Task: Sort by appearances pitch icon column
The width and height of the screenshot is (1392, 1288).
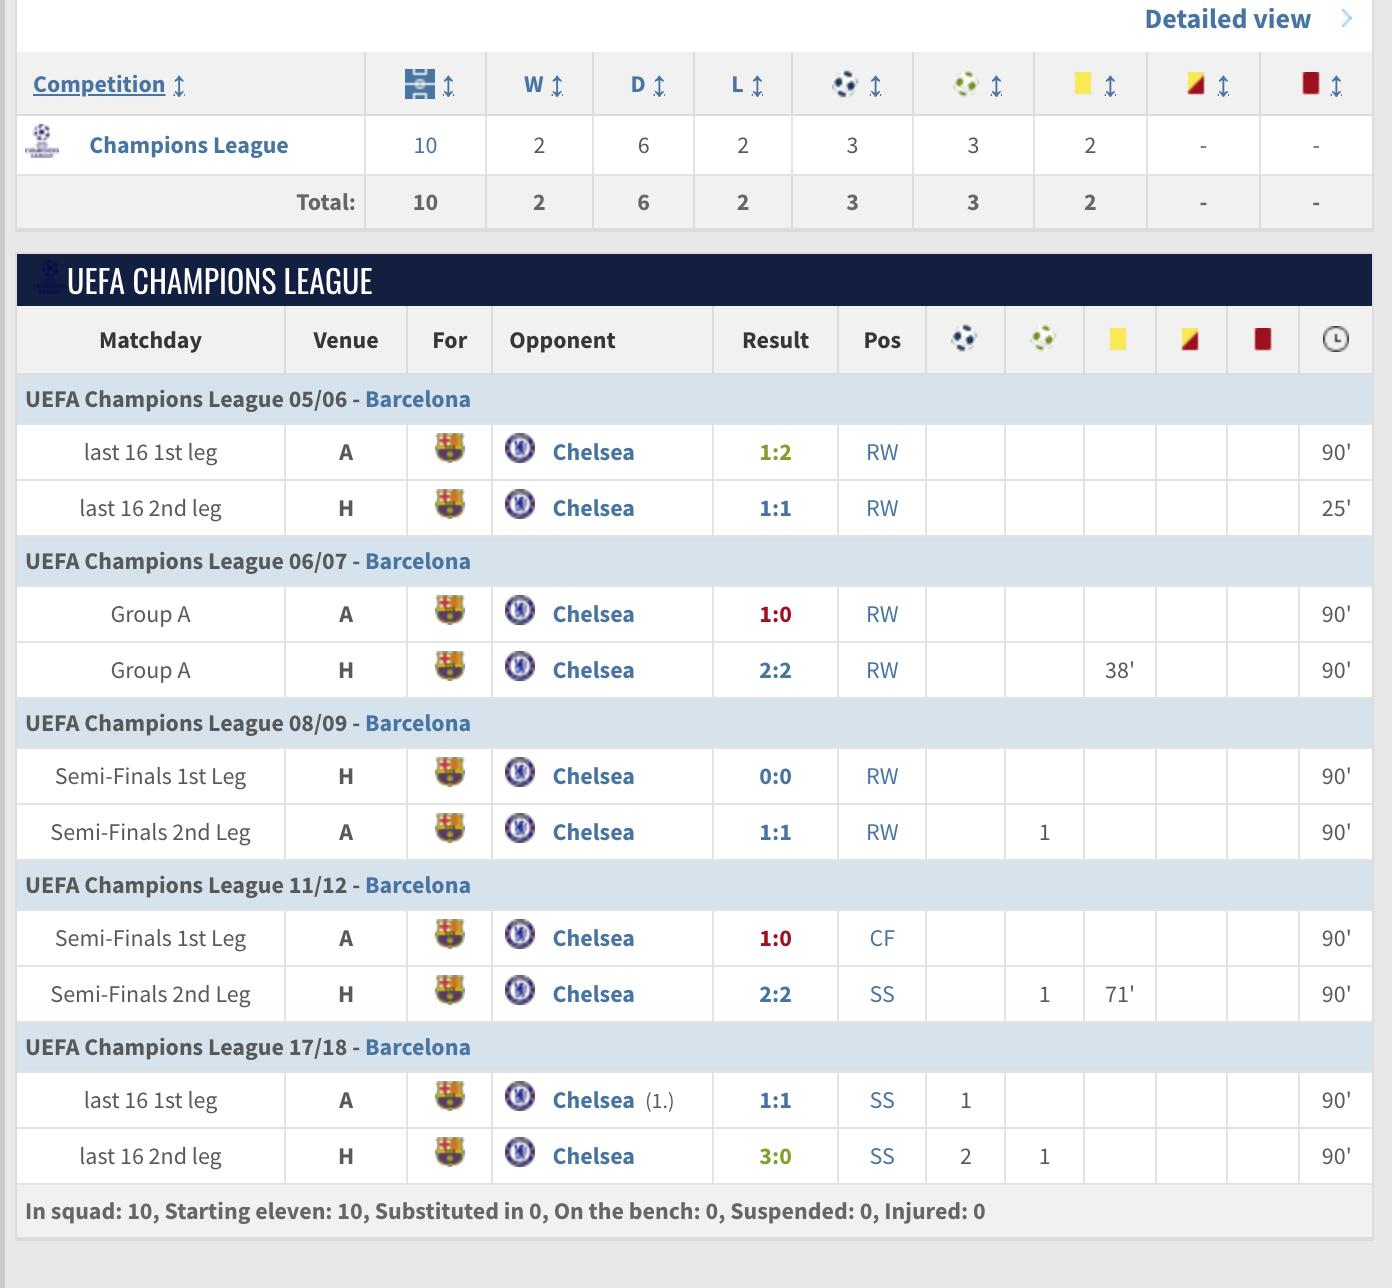Action: pos(421,85)
